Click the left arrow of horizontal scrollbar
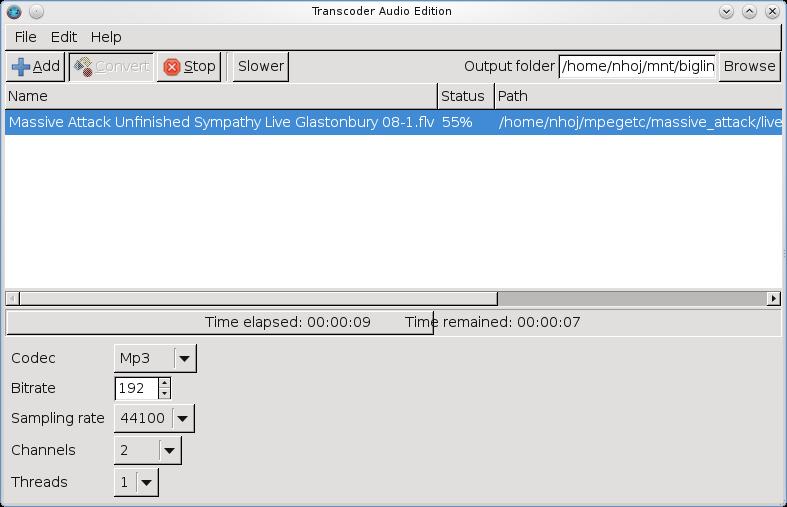This screenshot has height=507, width=787. (x=13, y=299)
